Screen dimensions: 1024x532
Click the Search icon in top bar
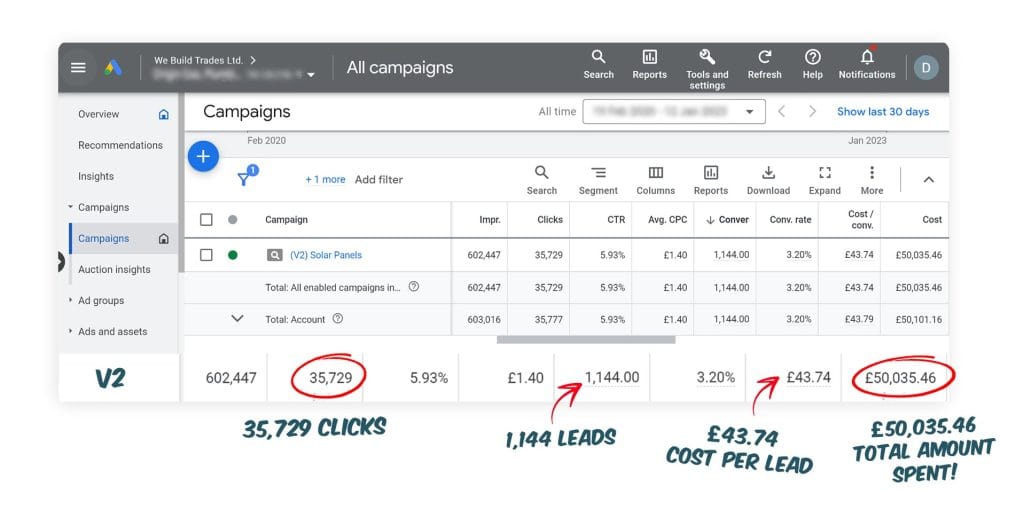click(x=598, y=58)
